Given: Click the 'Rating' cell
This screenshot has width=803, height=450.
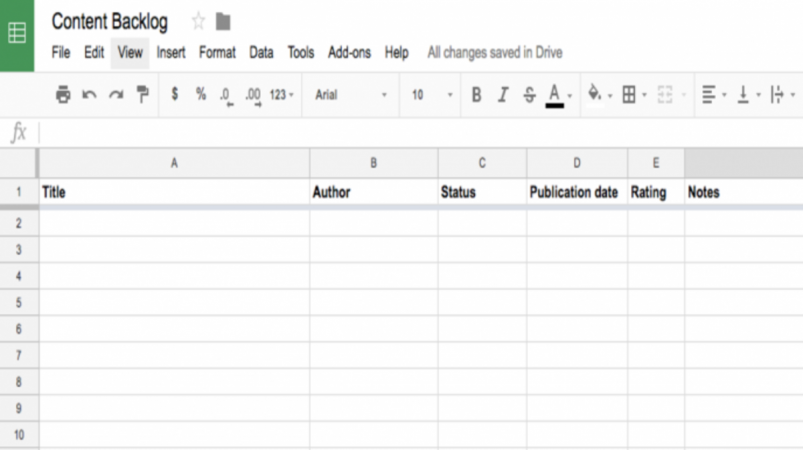Looking at the screenshot, I should point(656,192).
